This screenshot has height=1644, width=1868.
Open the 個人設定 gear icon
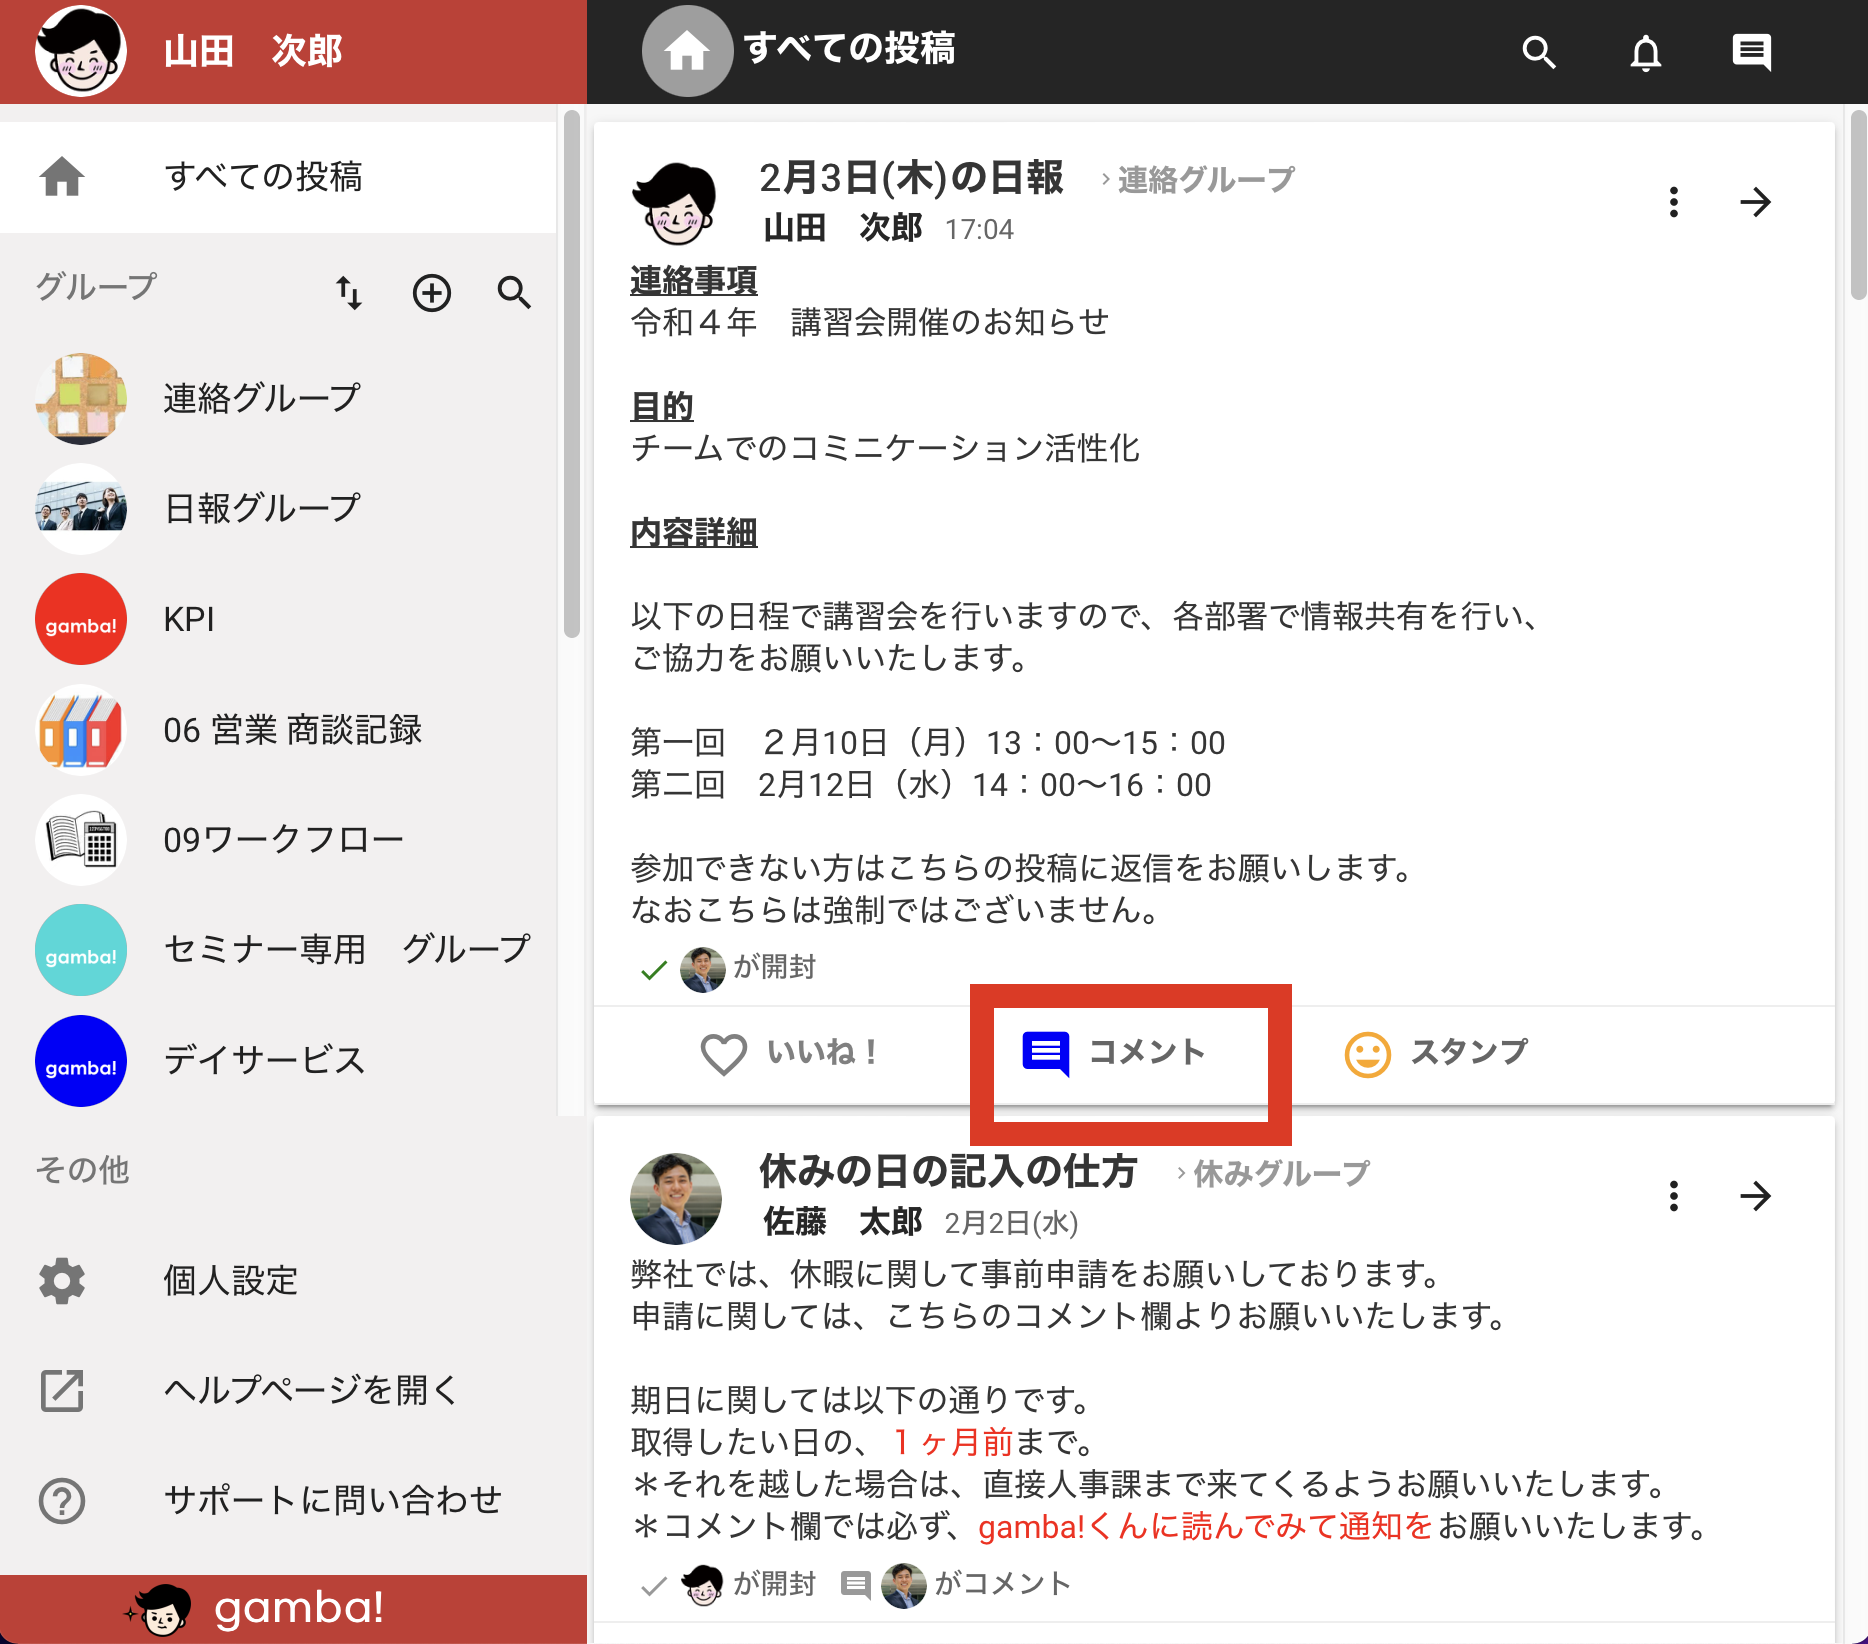pos(62,1280)
